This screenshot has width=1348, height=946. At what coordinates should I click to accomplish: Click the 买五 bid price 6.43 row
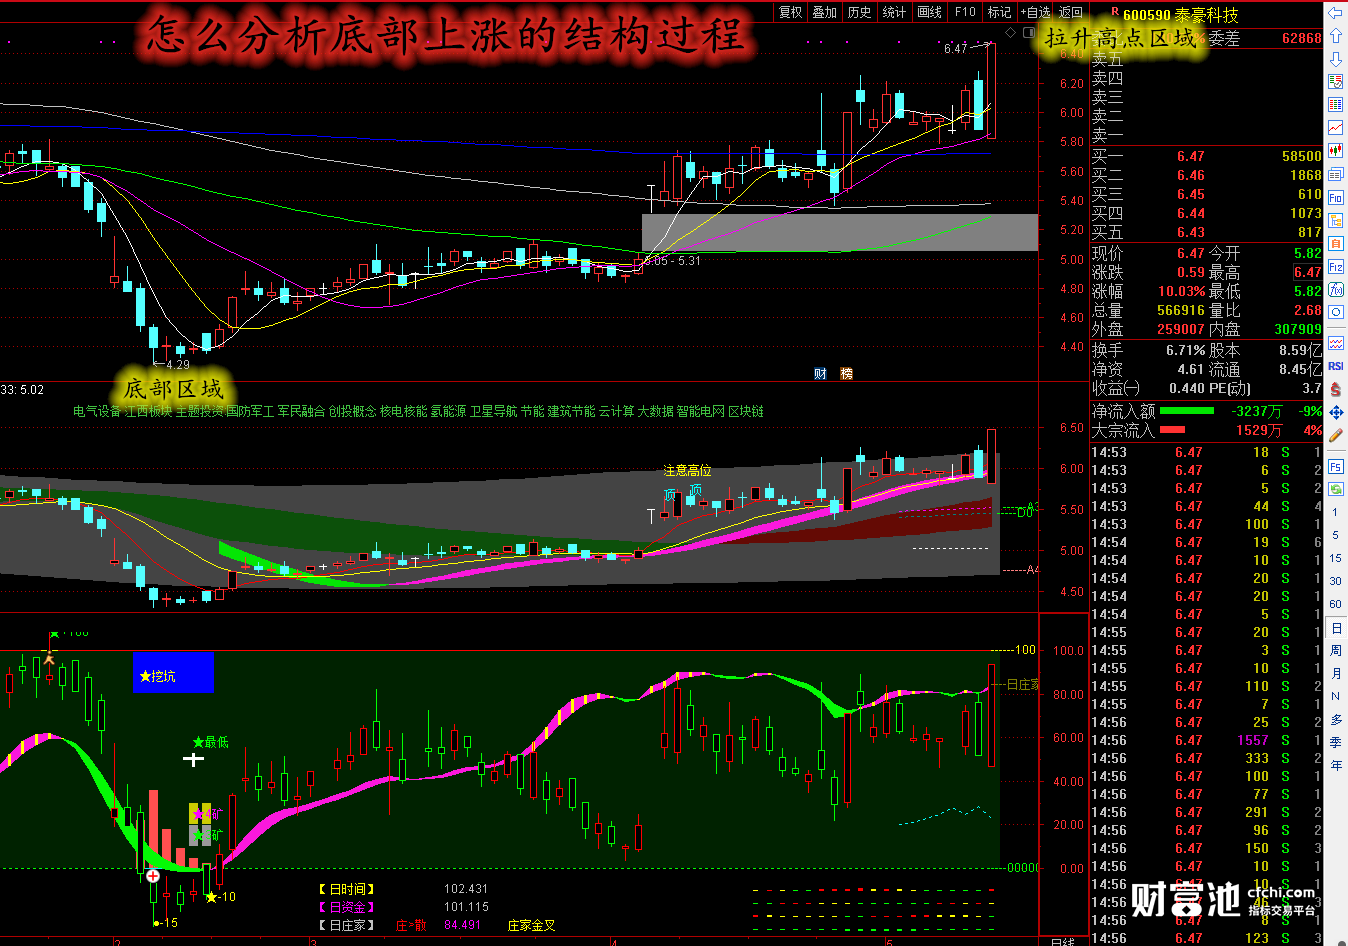click(1206, 233)
